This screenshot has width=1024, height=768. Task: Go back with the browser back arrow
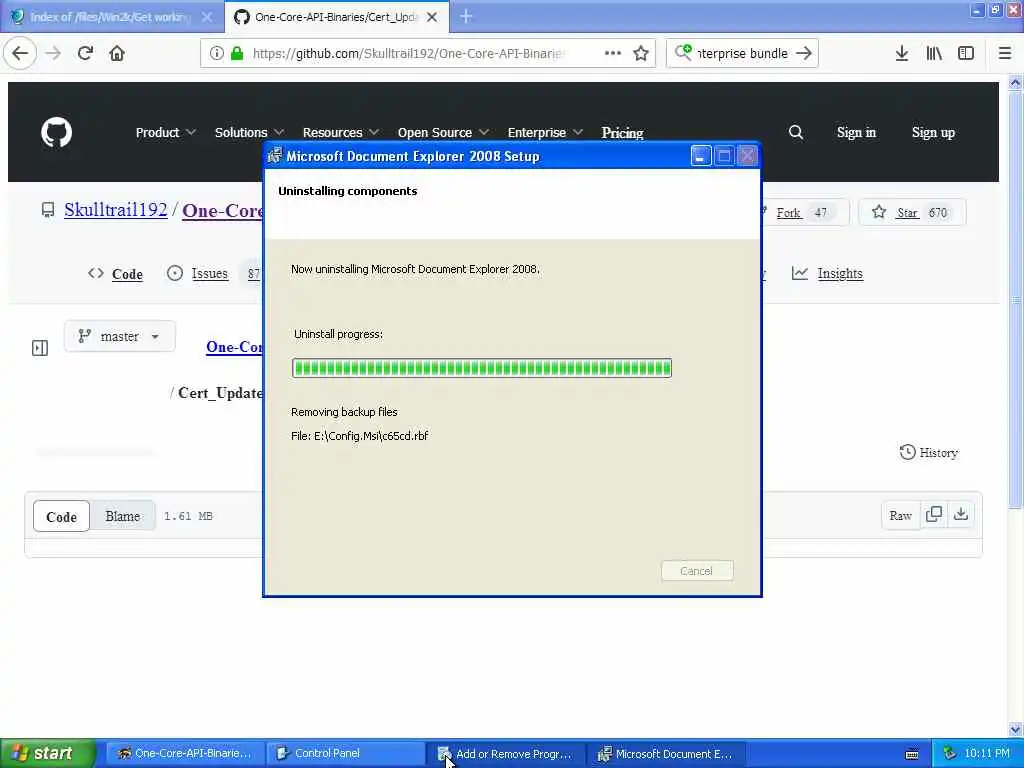click(x=20, y=53)
